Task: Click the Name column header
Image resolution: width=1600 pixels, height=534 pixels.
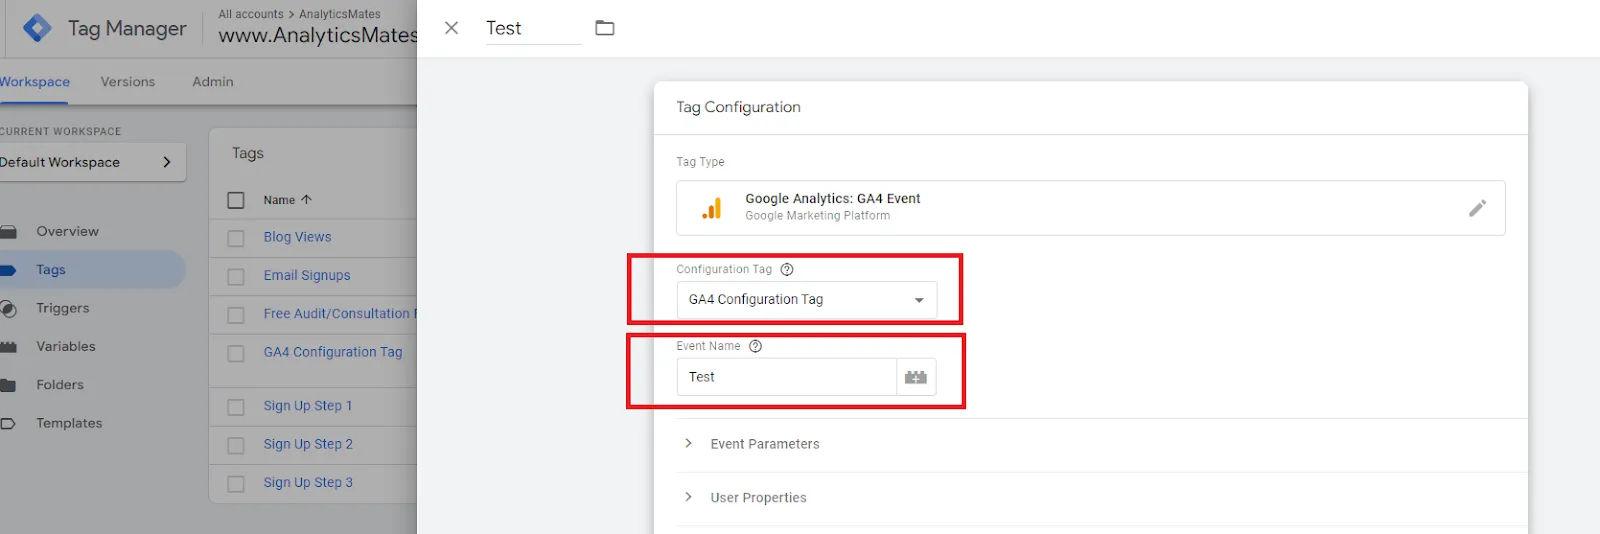Action: [x=279, y=200]
